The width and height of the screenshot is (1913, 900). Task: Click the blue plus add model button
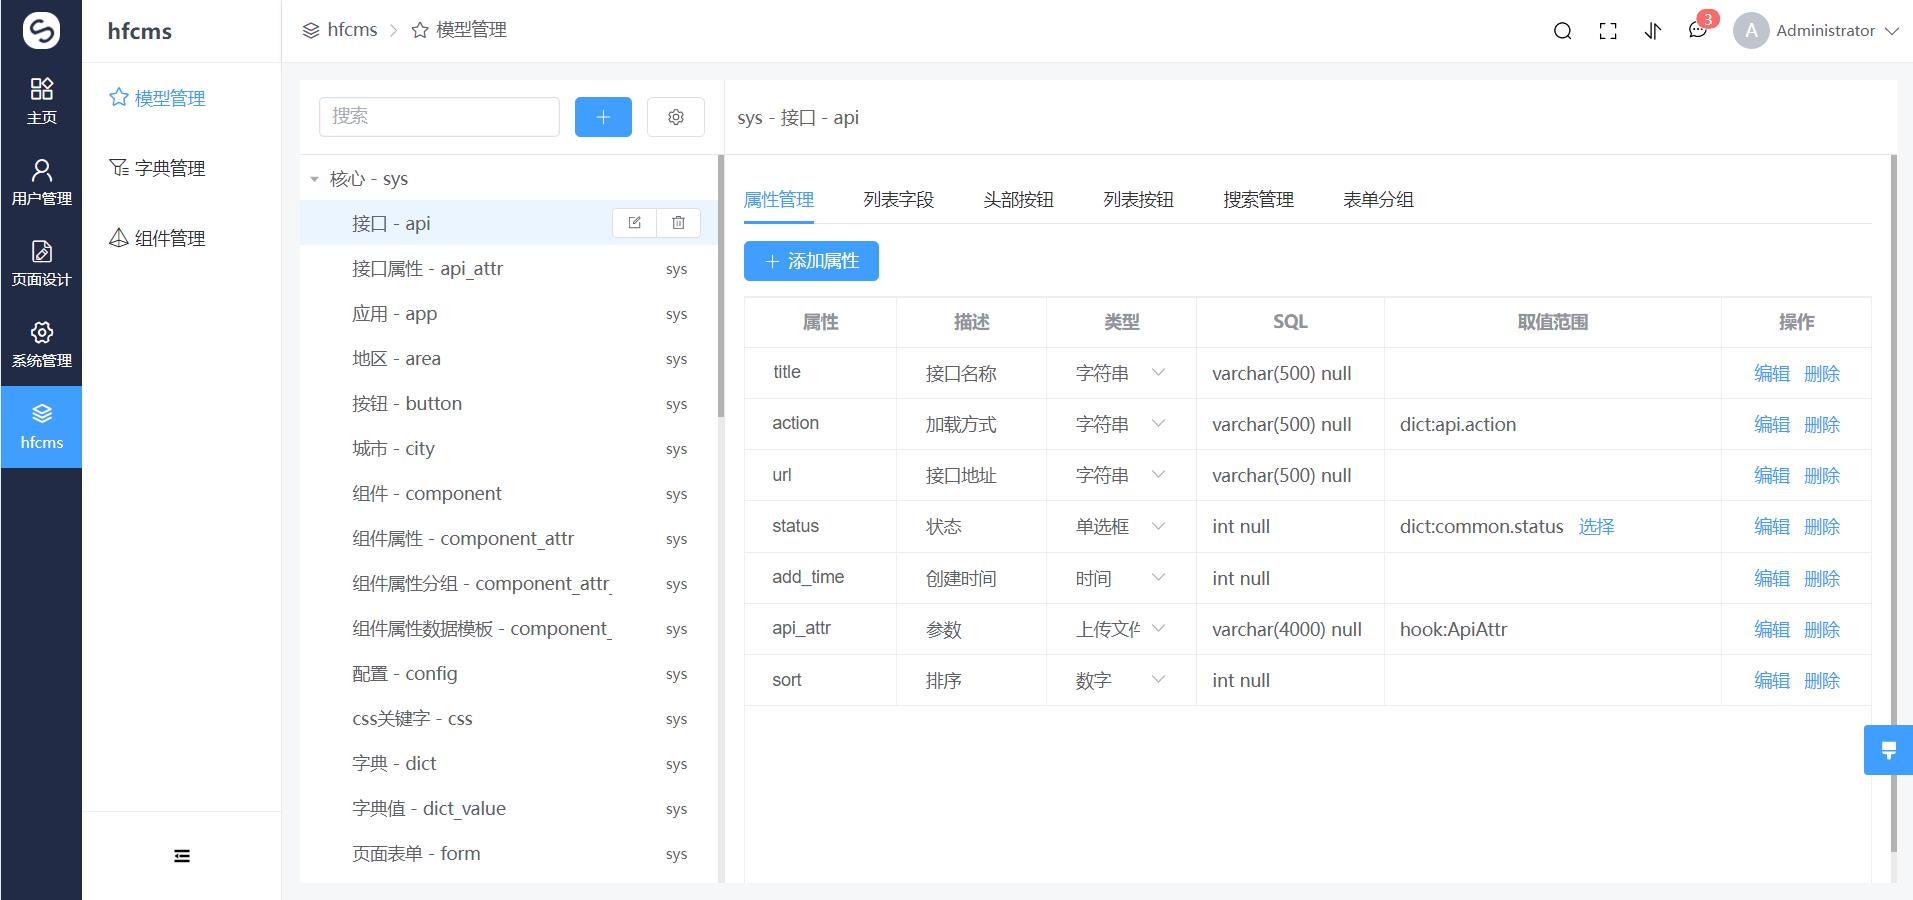[x=603, y=117]
